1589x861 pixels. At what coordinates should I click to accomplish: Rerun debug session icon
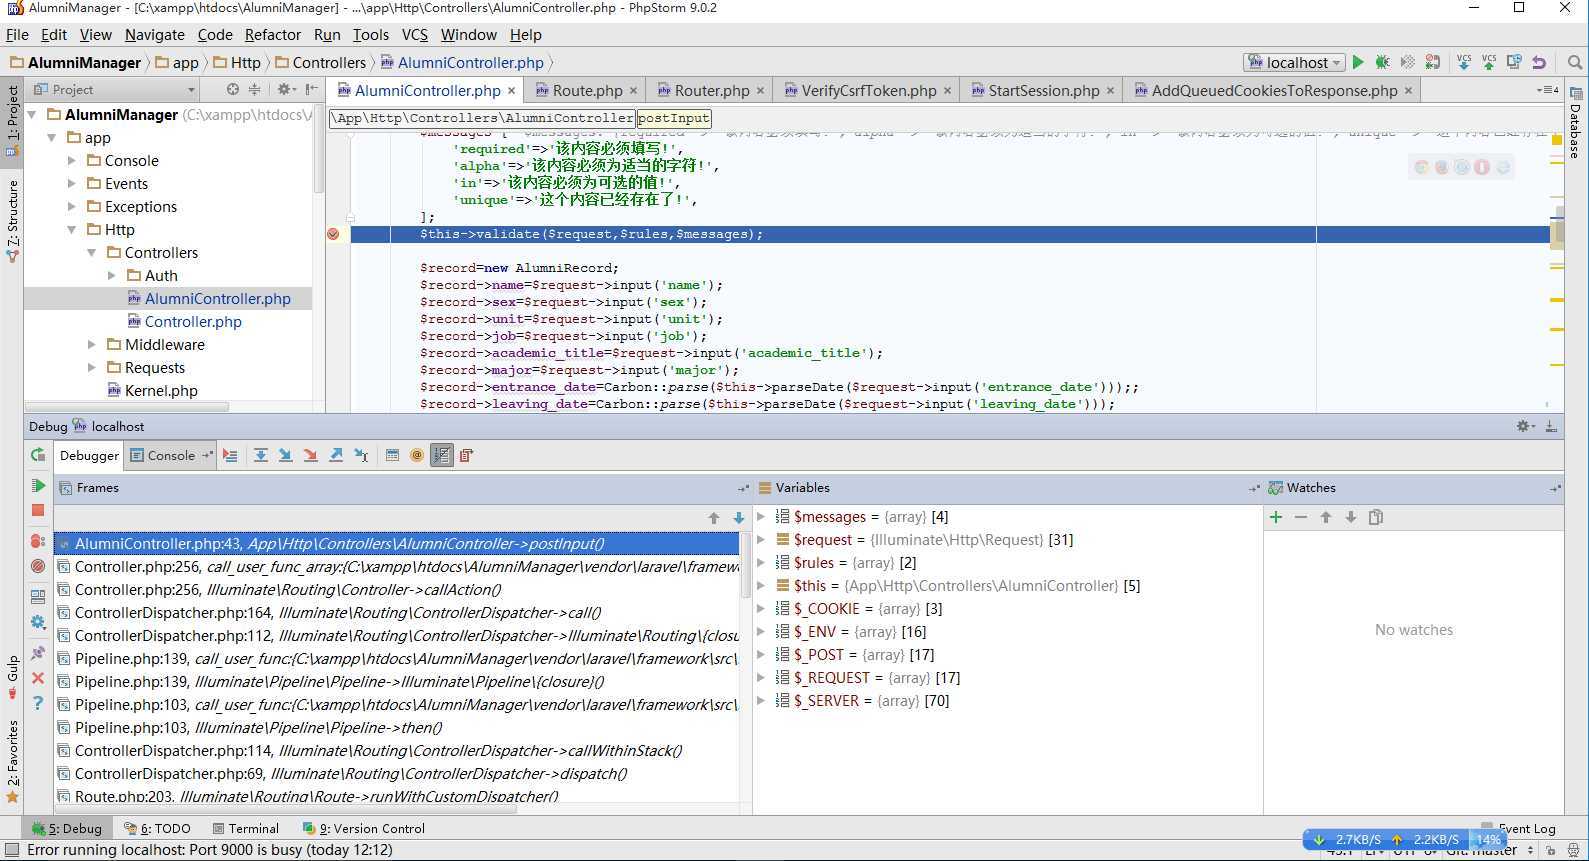click(38, 455)
